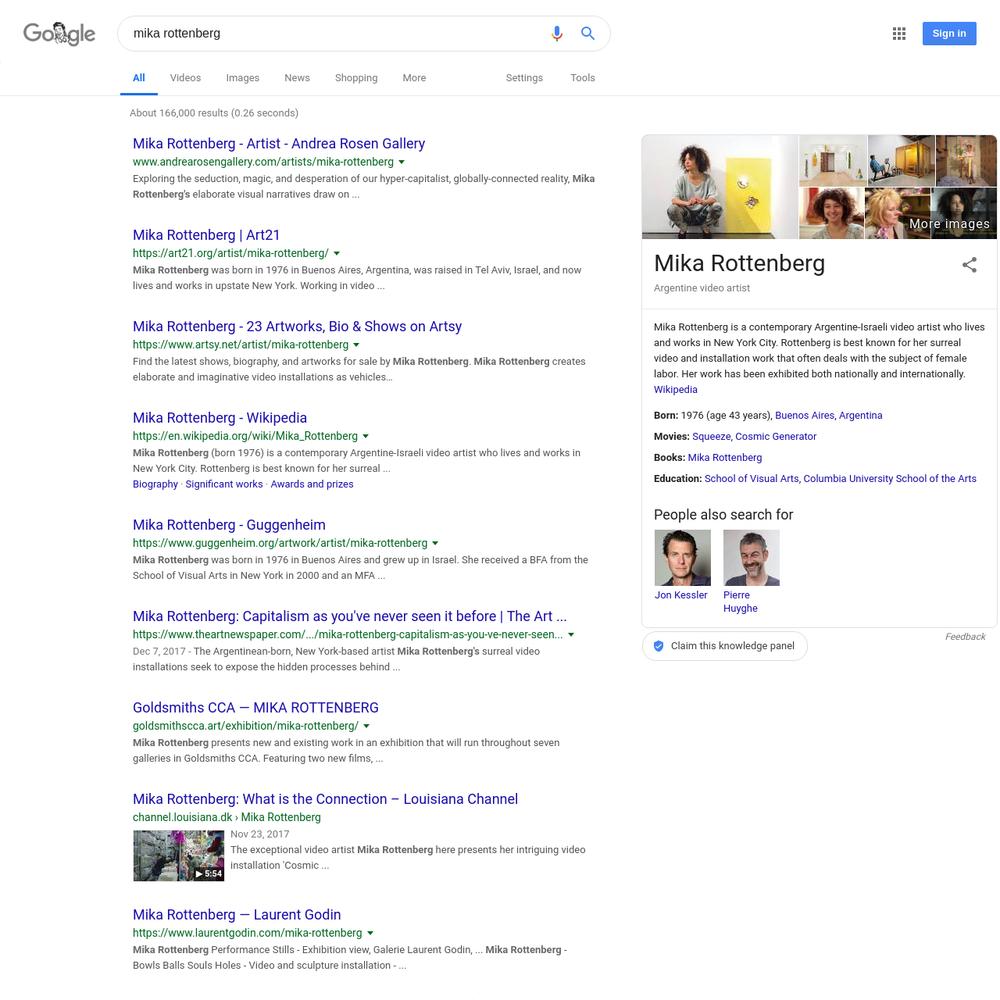Screen dimensions: 1000x1000
Task: Open the Mika Rottenberg book link
Action: click(x=724, y=457)
